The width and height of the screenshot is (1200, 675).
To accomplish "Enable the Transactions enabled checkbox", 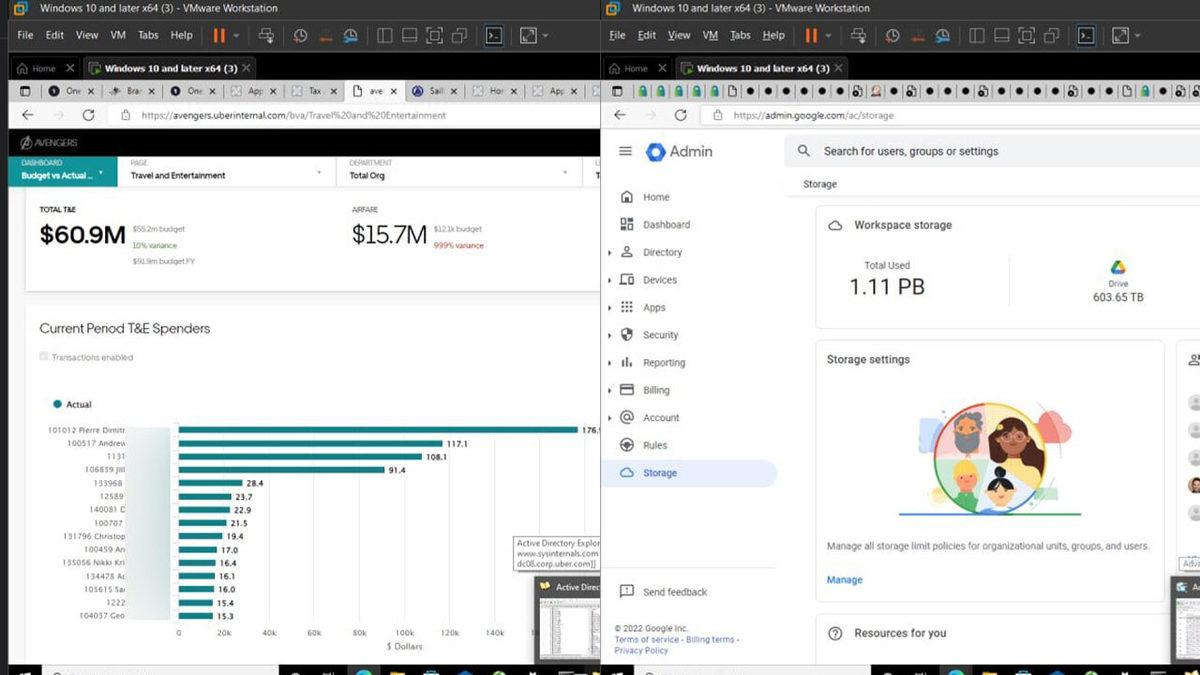I will coord(44,357).
